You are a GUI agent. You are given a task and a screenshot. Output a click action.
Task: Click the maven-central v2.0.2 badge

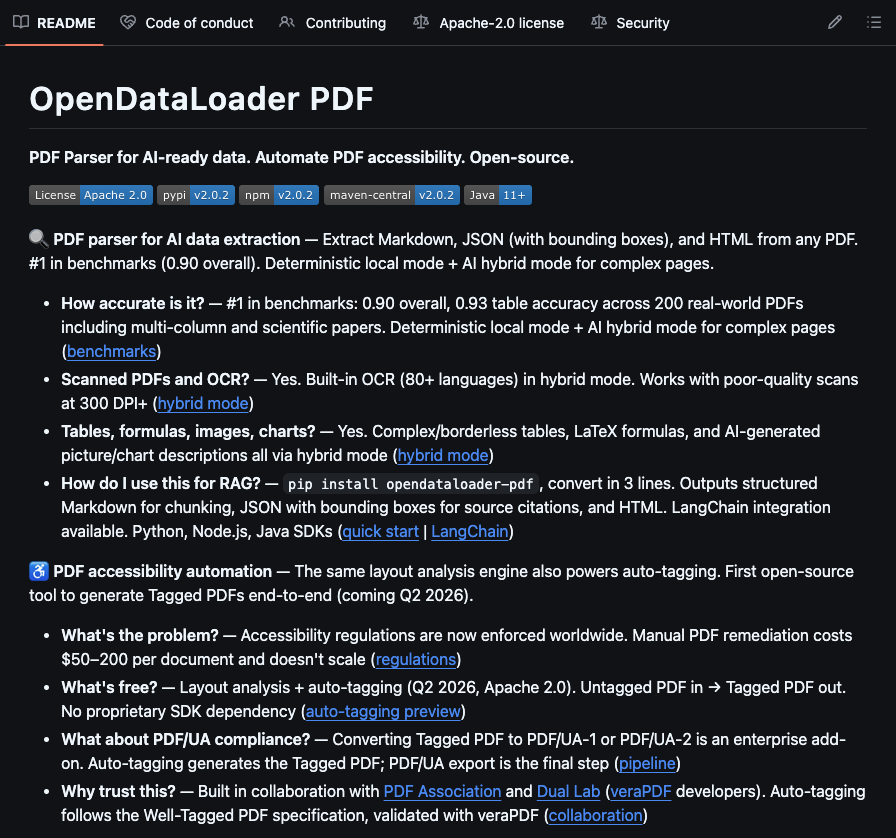point(392,195)
